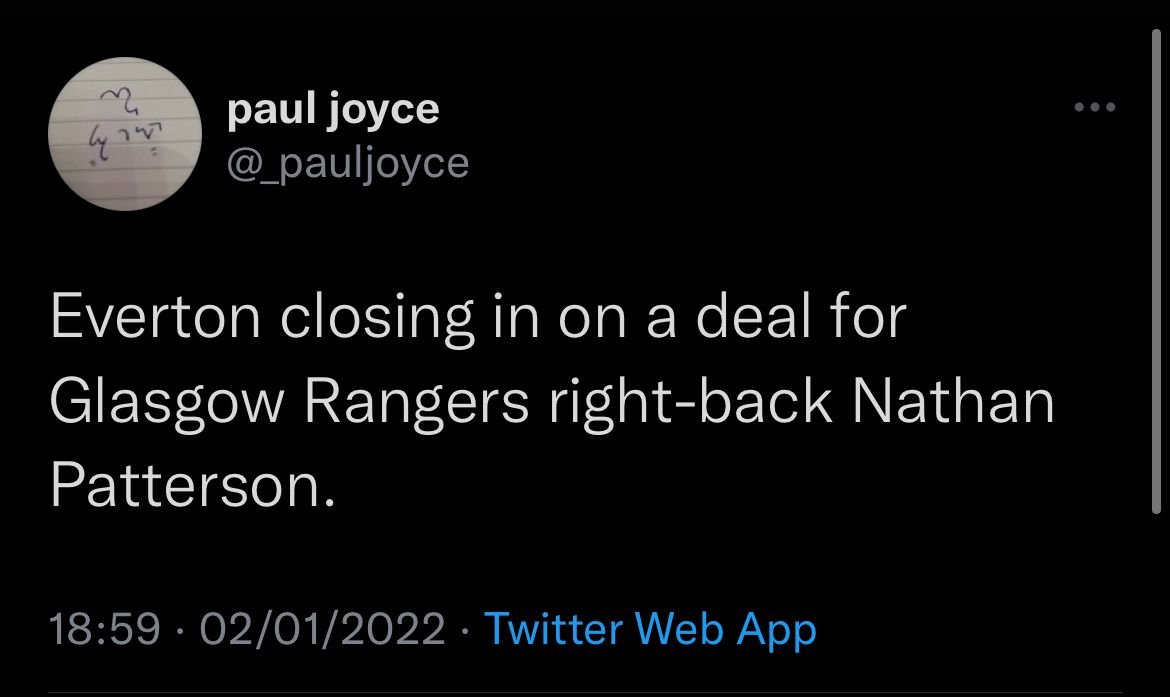This screenshot has width=1170, height=697.
Task: Click "Patterson." on the tweet's last line
Action: click(x=190, y=485)
